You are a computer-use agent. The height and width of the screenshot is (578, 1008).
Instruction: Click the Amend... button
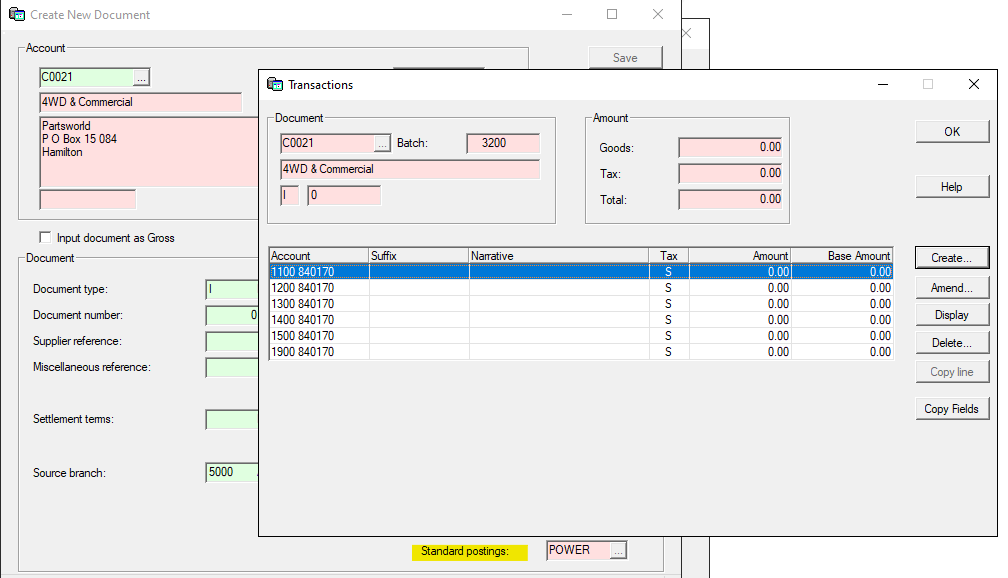click(951, 288)
